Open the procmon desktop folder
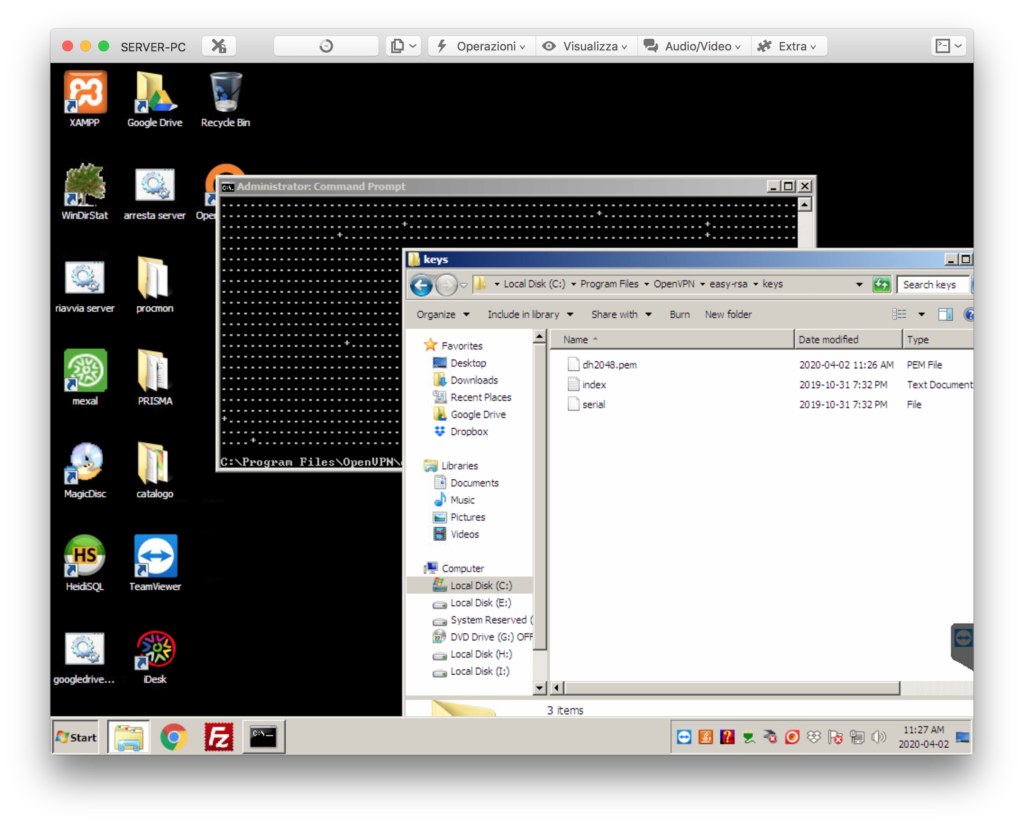 [x=155, y=285]
